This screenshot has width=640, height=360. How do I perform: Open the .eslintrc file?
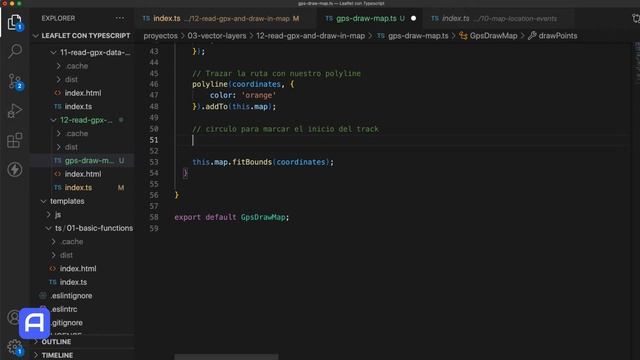[64, 309]
